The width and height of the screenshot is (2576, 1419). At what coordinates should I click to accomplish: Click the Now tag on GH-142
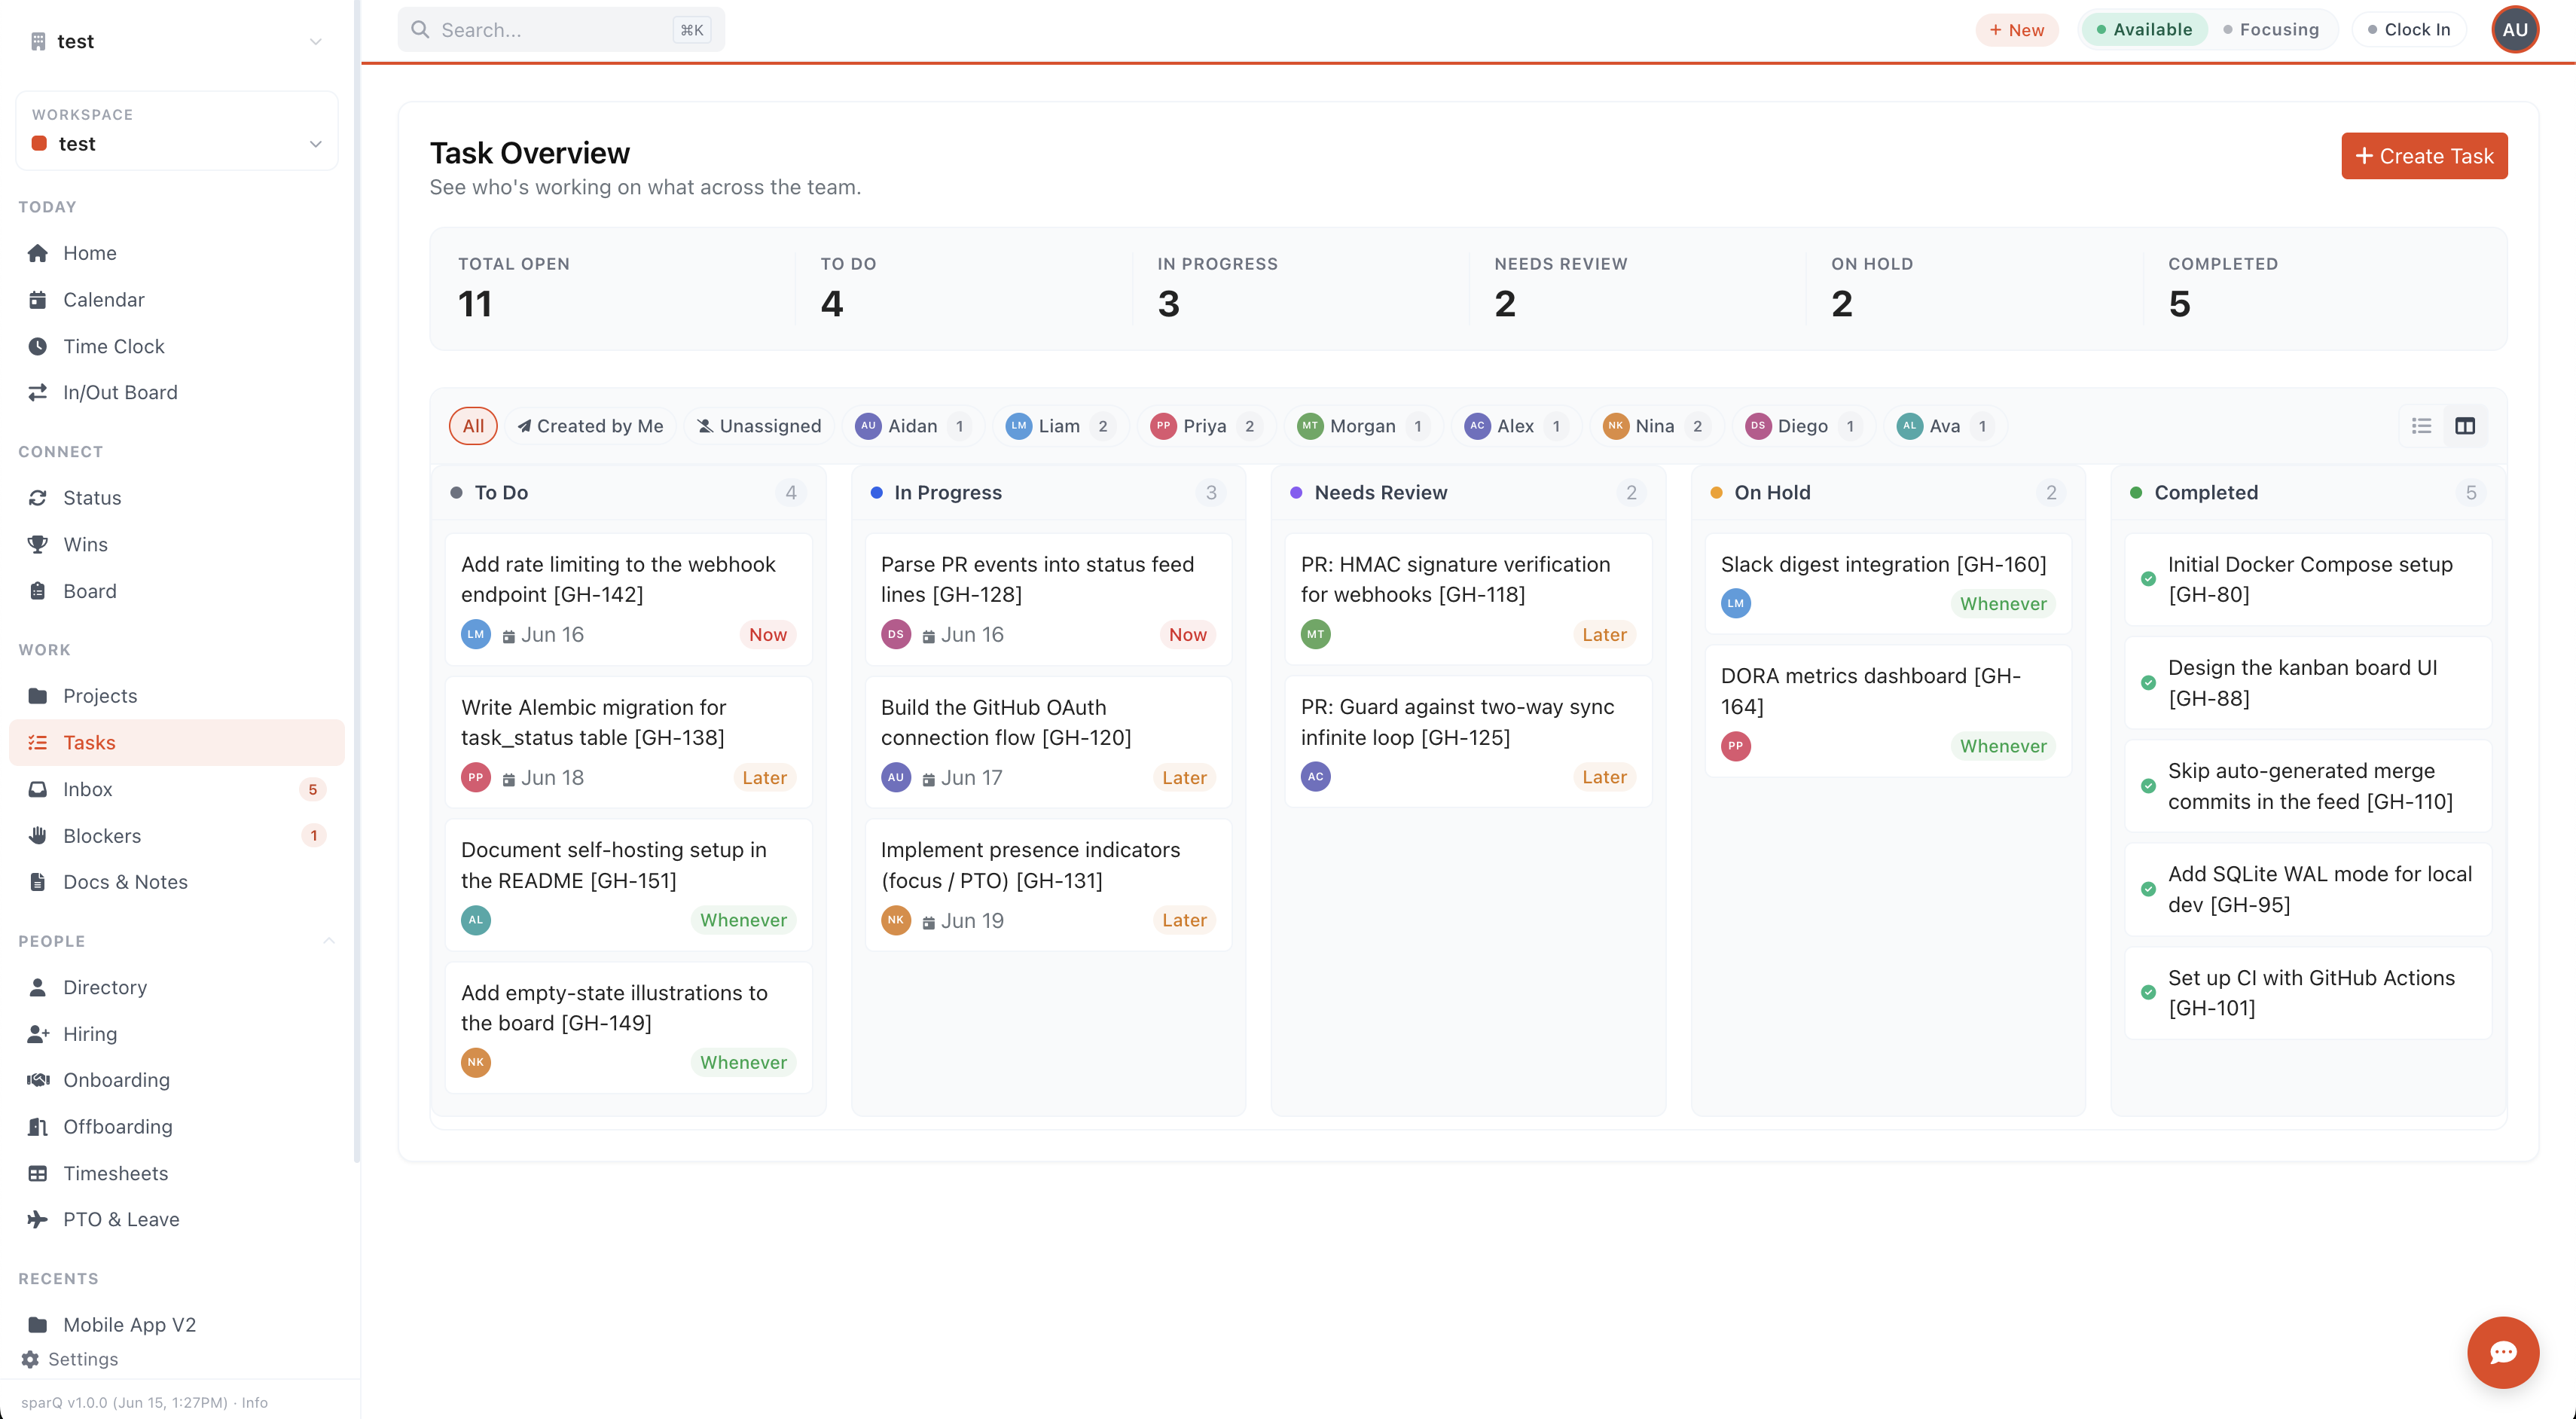click(768, 634)
